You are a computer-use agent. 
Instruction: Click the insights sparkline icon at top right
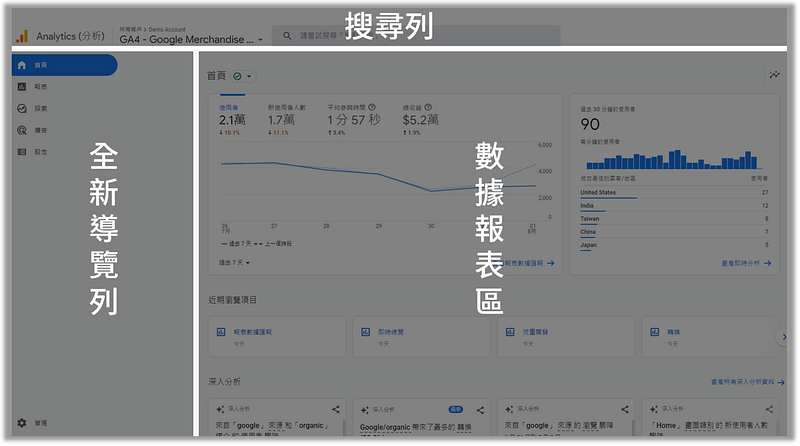click(x=774, y=75)
